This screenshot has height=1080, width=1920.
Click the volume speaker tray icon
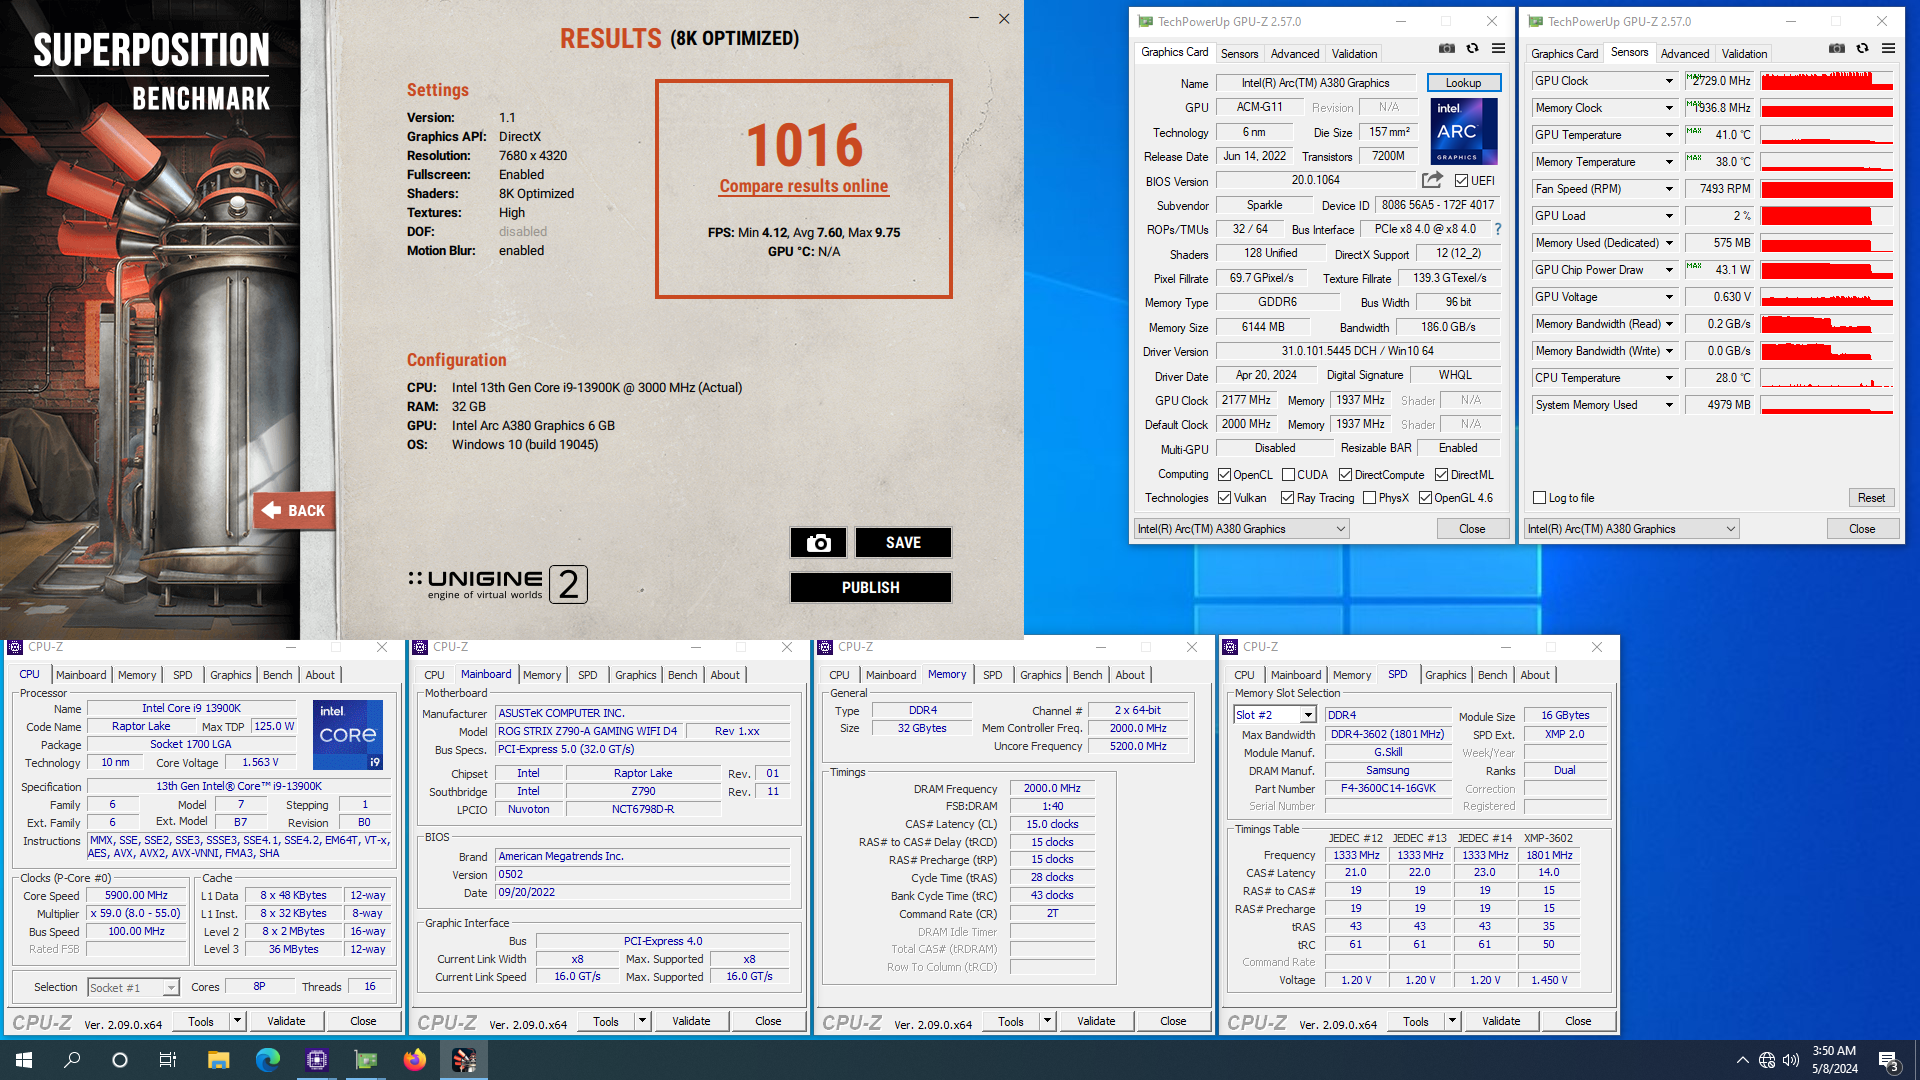click(1791, 1060)
